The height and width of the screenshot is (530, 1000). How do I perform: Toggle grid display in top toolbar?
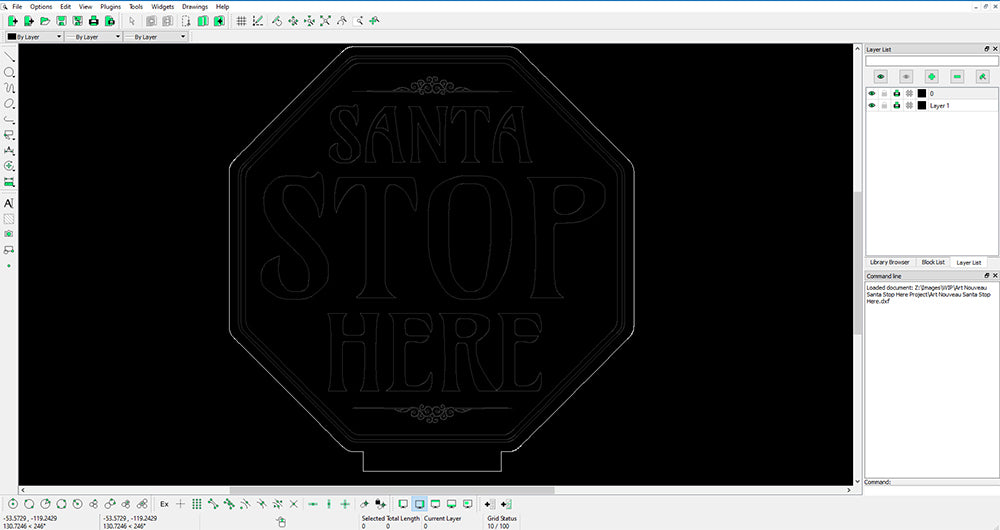(x=241, y=21)
